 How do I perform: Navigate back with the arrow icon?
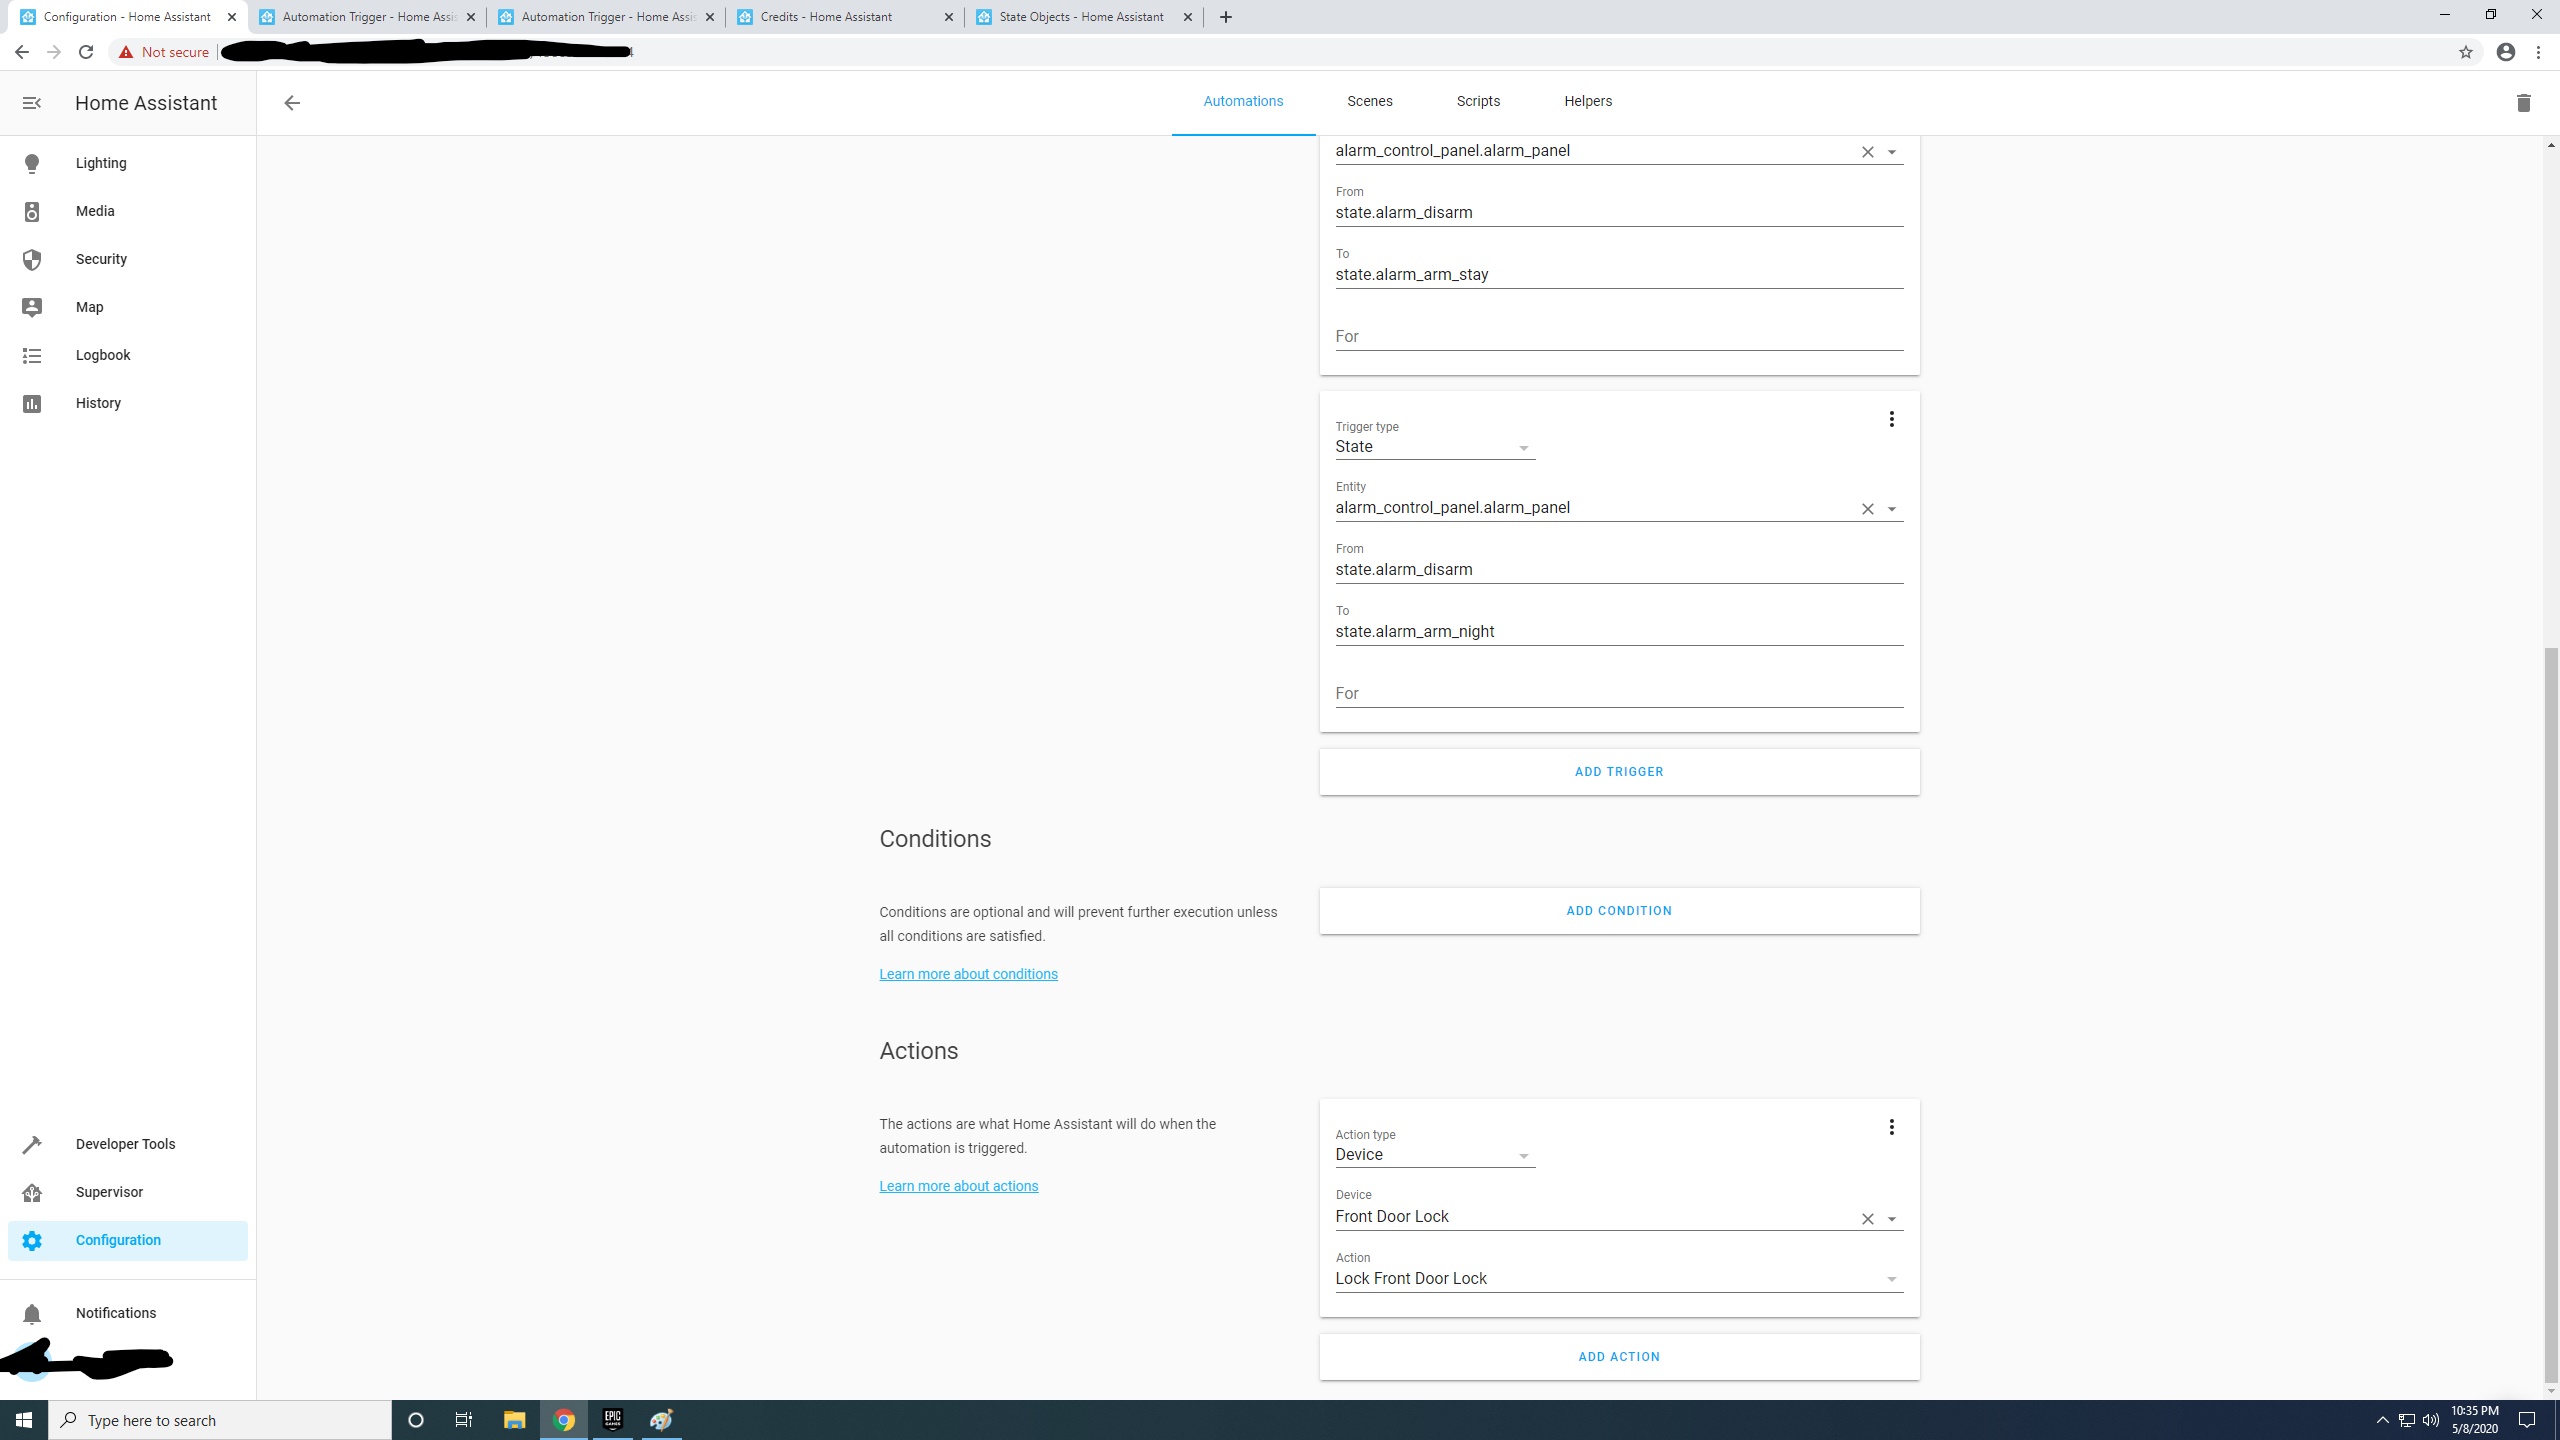click(291, 102)
